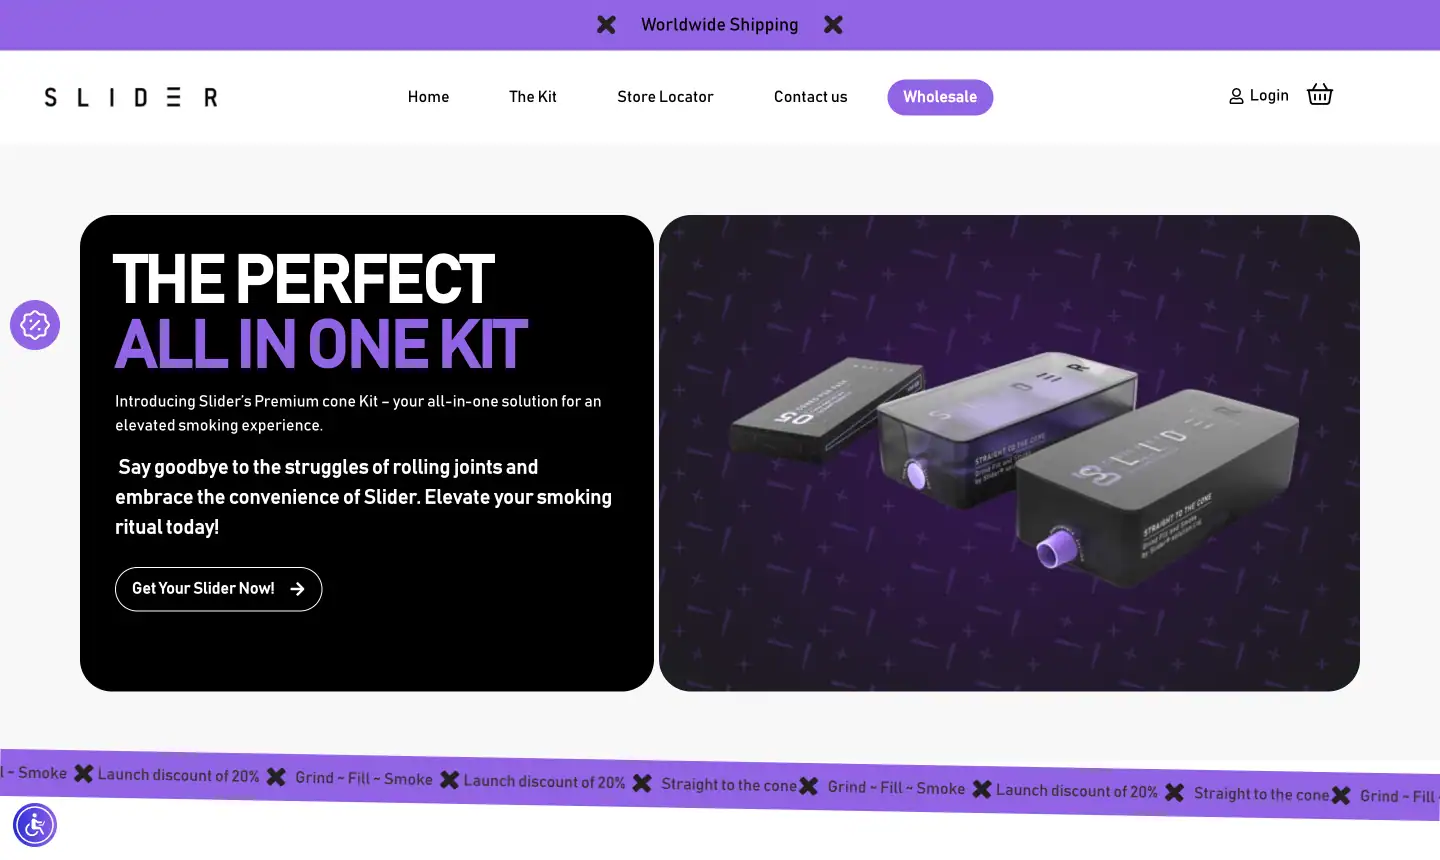
Task: Open the shopping basket icon
Action: point(1319,95)
